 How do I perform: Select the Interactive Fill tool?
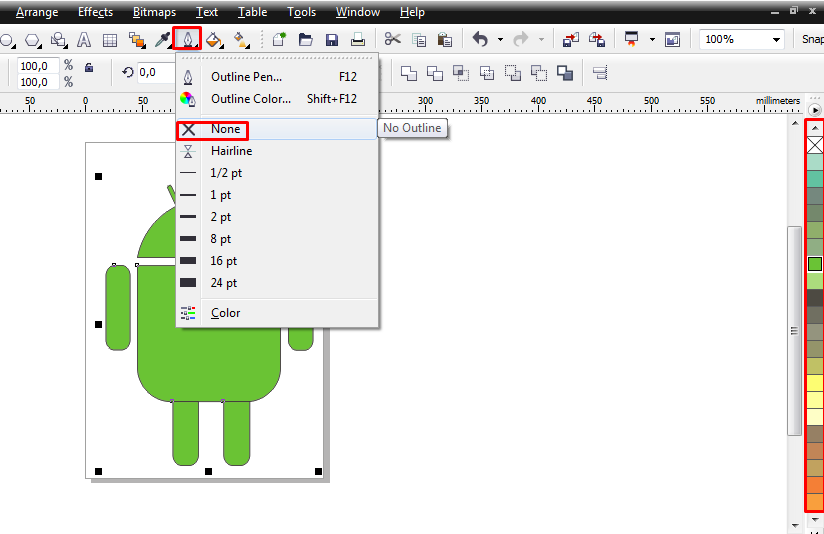coord(241,40)
